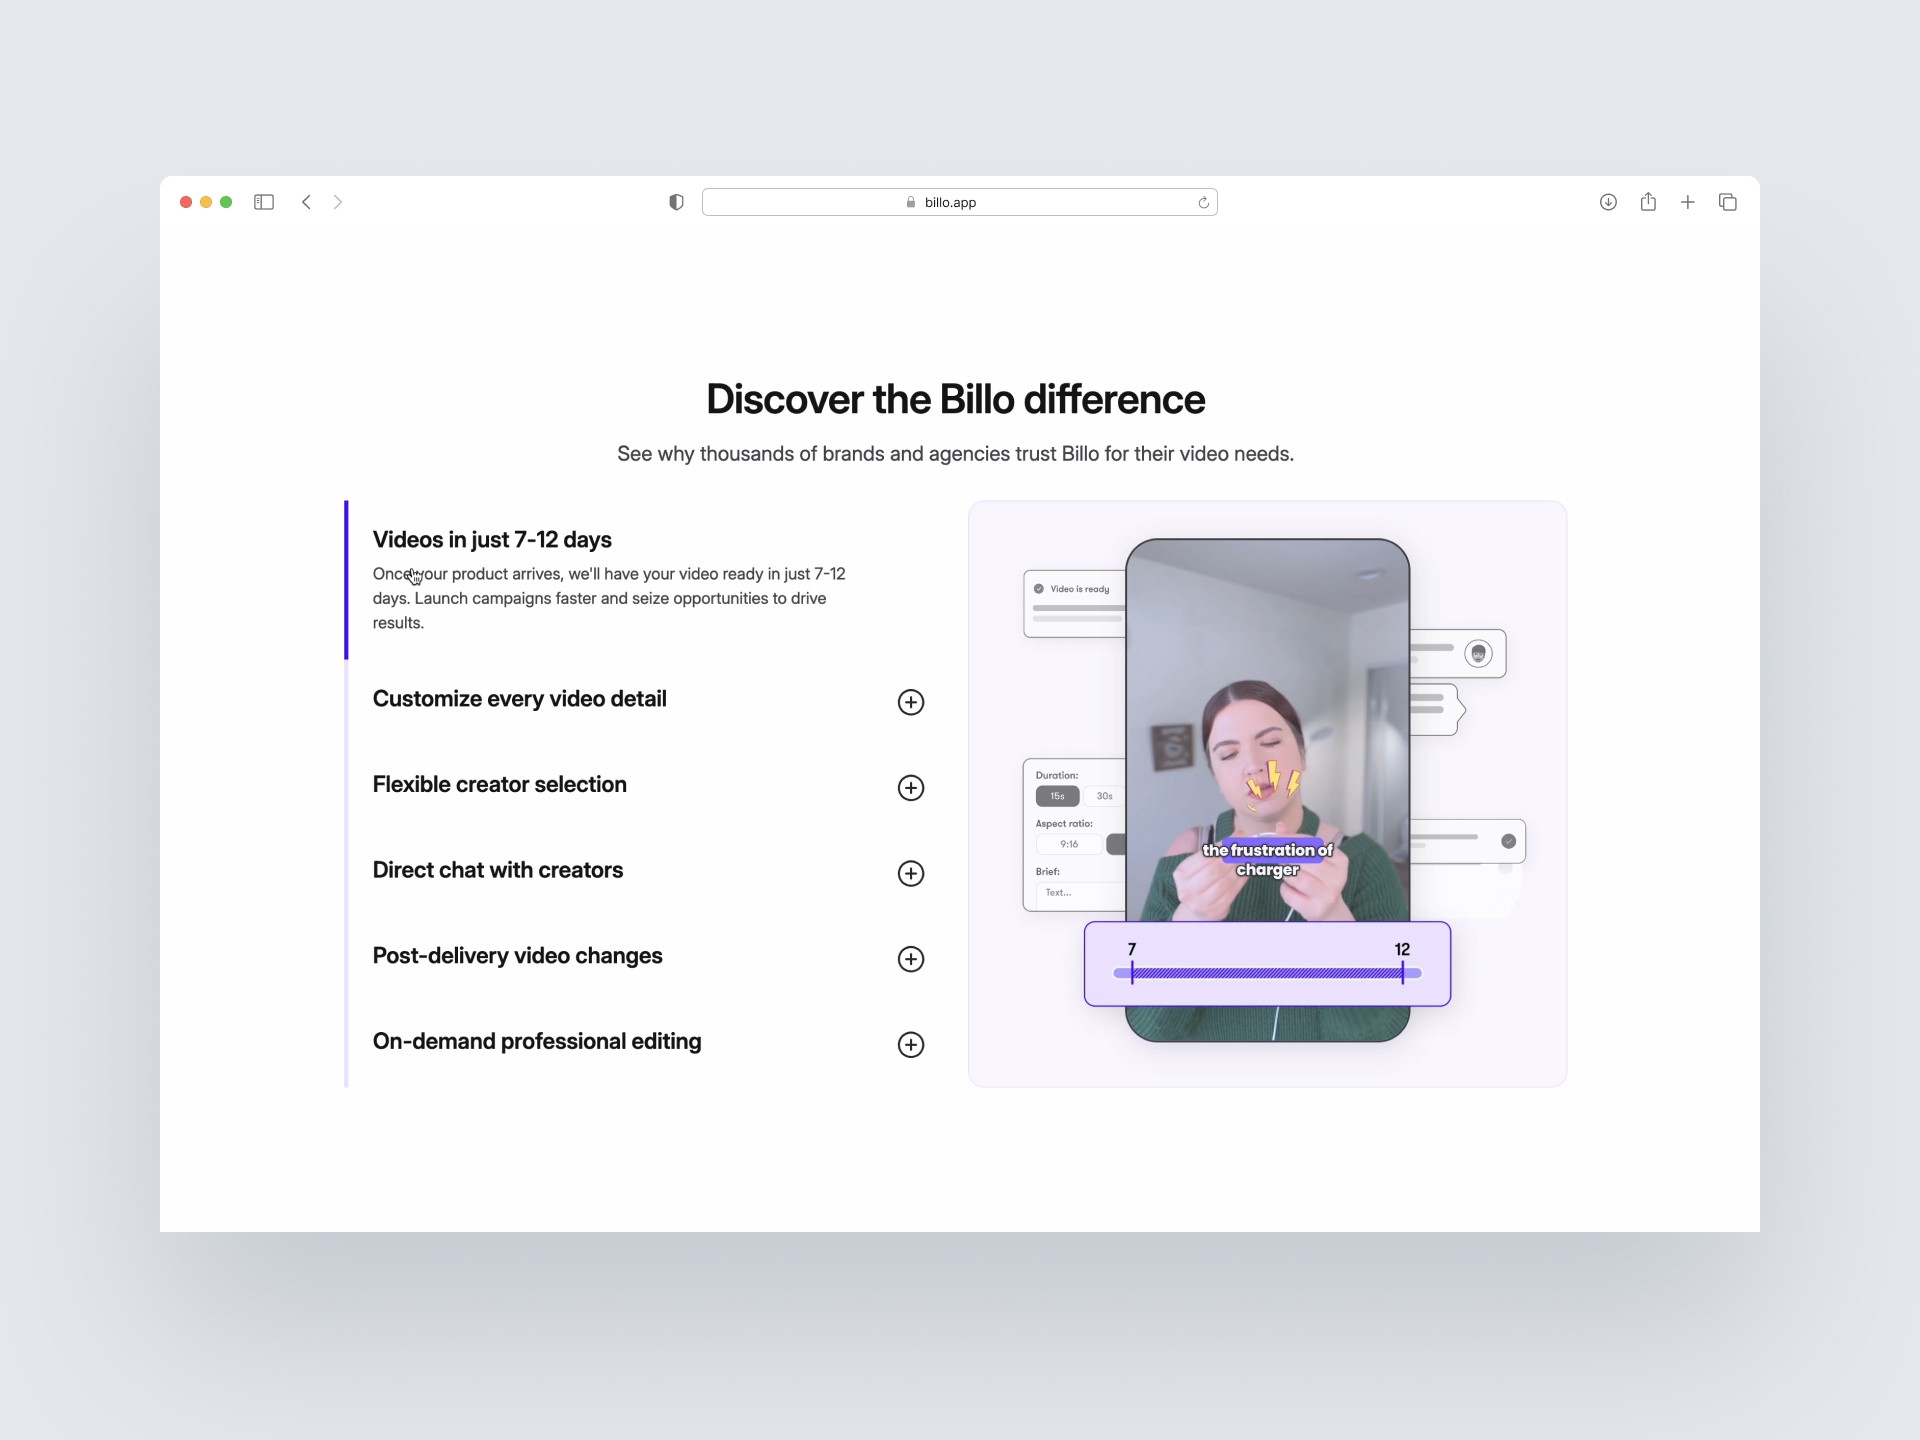Click the Video is ready notification card
The width and height of the screenshot is (1920, 1440).
point(1075,604)
